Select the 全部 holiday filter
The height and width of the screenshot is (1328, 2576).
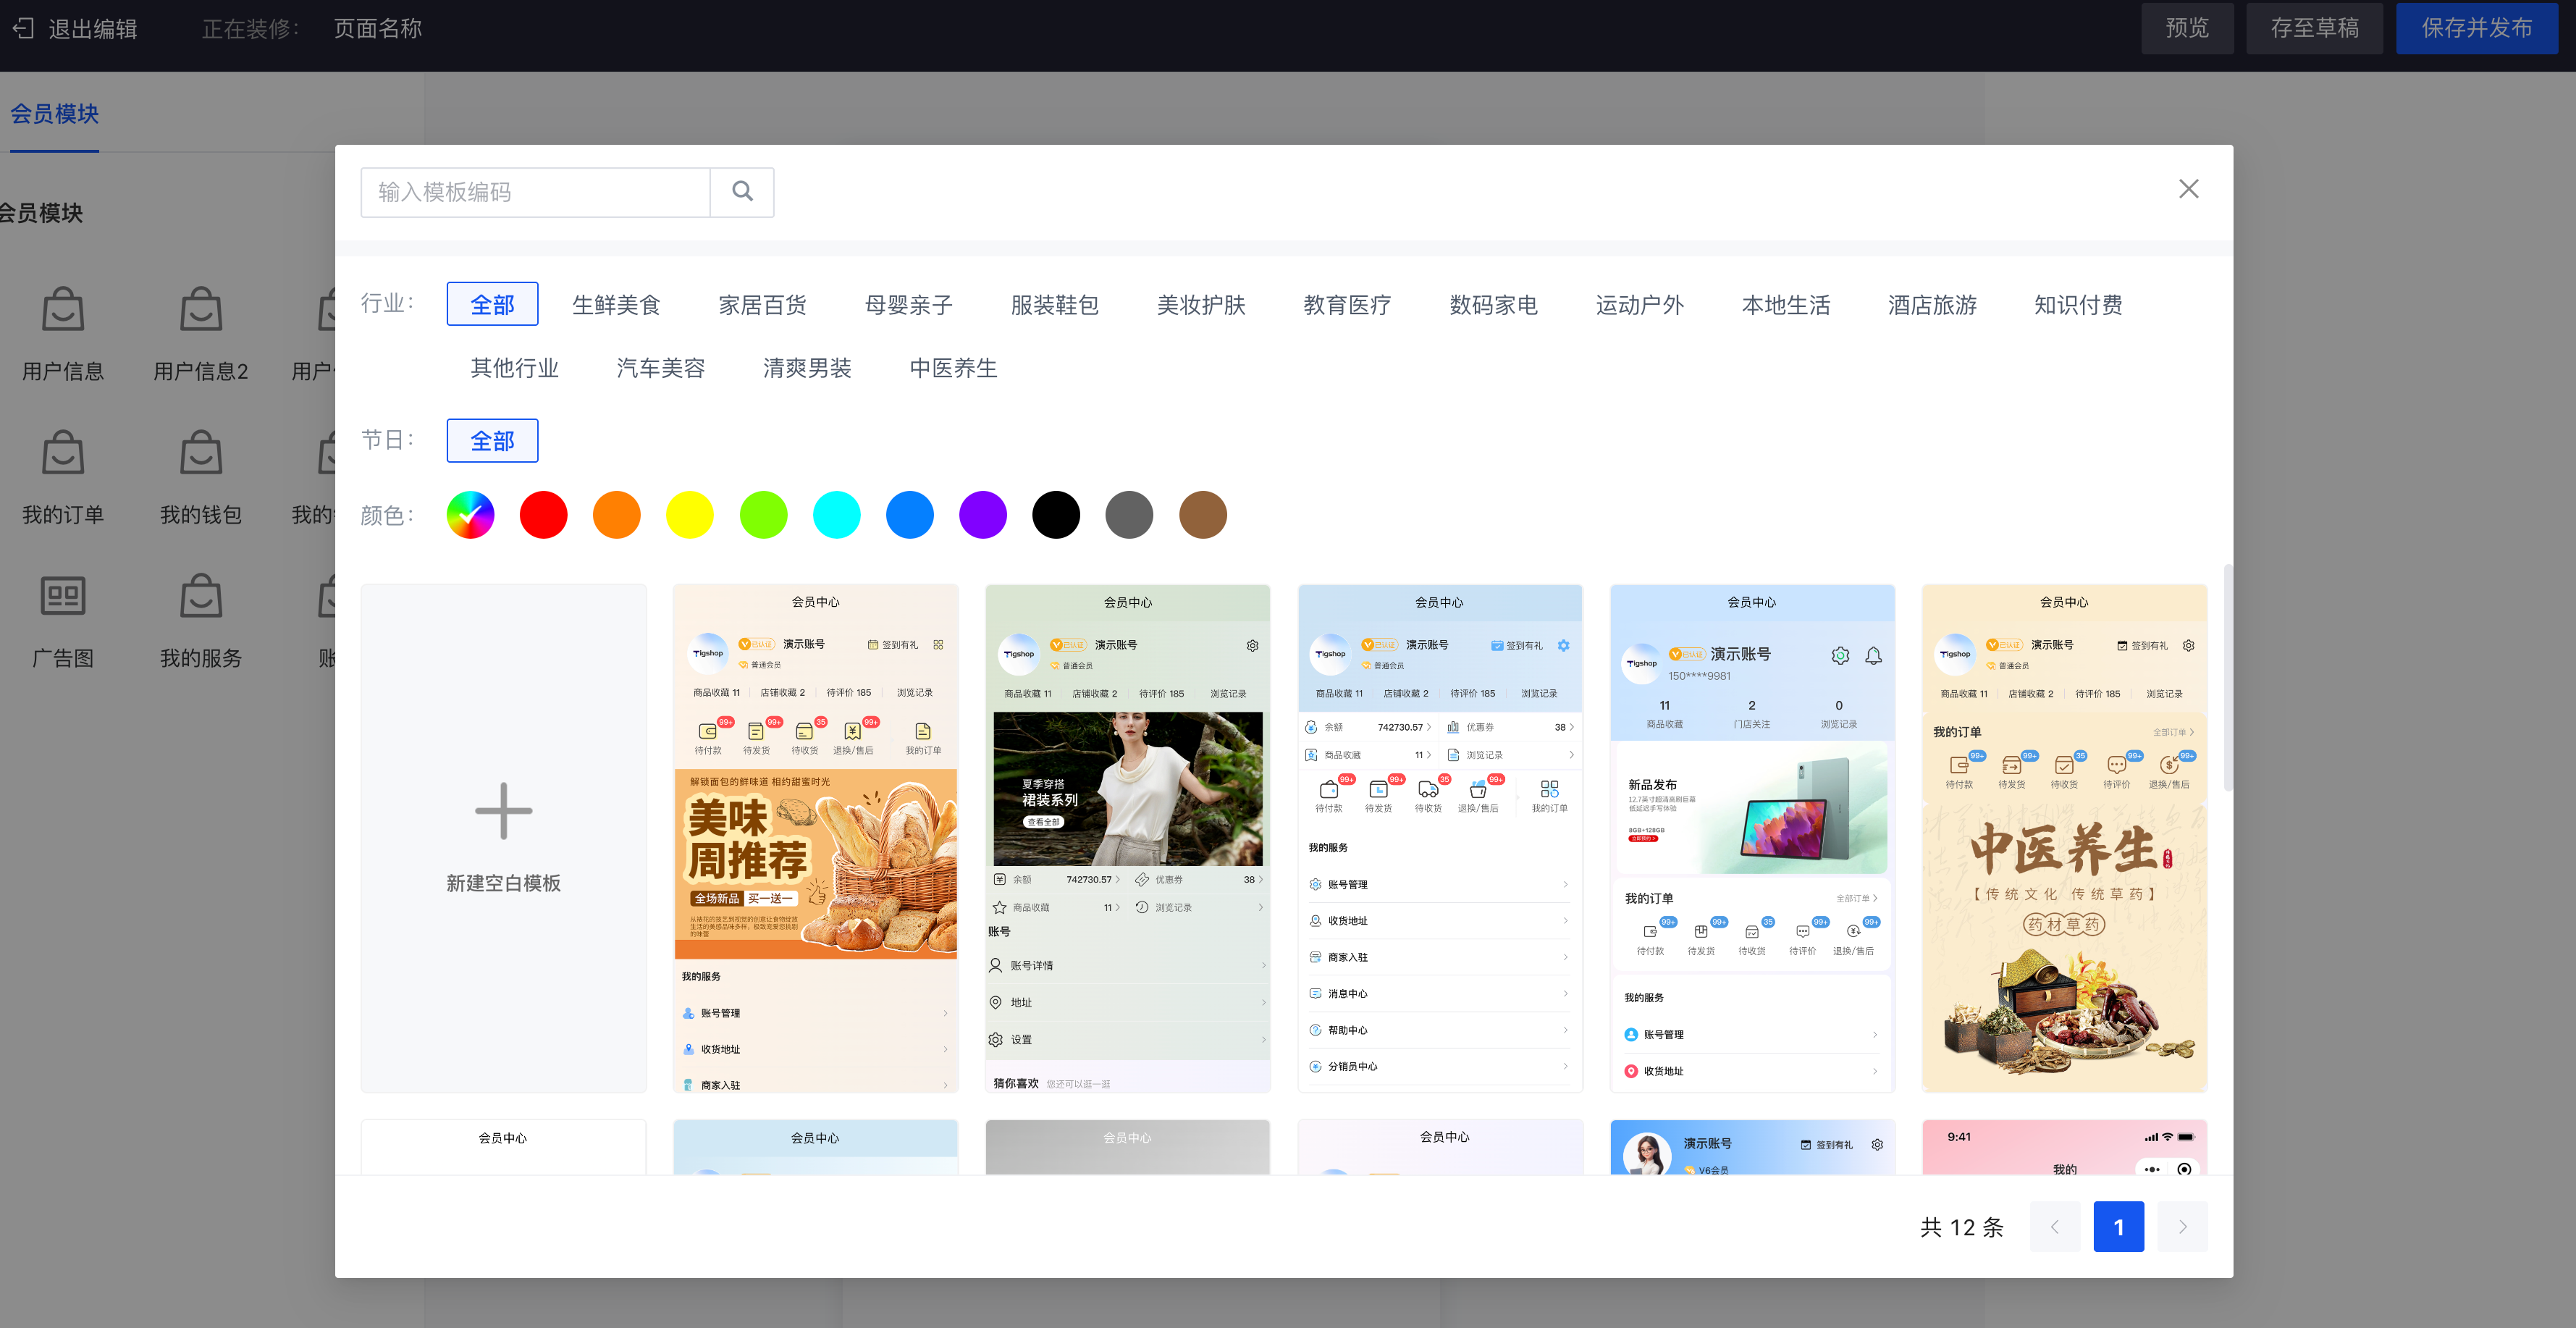click(492, 440)
